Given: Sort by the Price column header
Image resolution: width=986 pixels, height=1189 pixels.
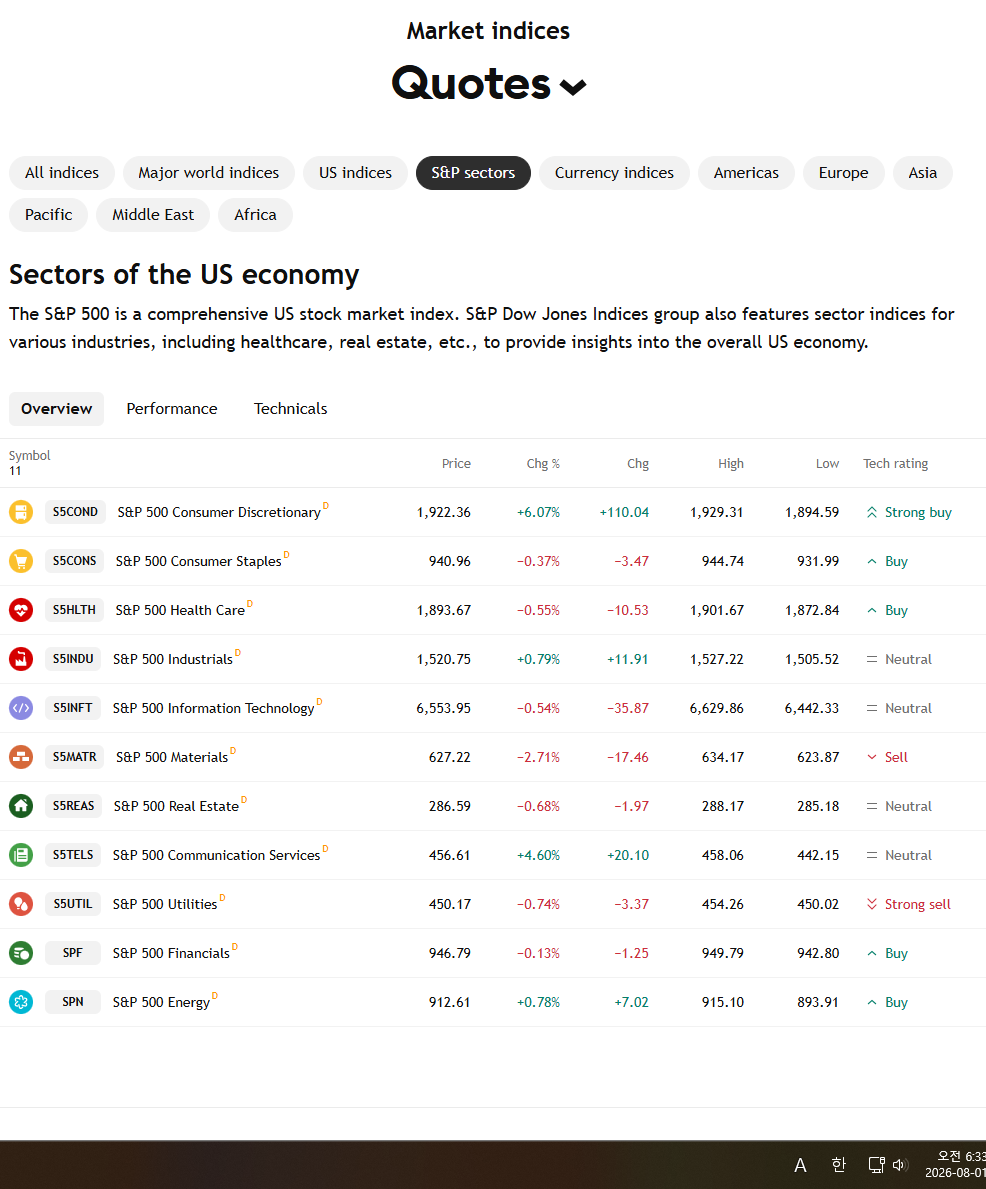Looking at the screenshot, I should [x=457, y=463].
